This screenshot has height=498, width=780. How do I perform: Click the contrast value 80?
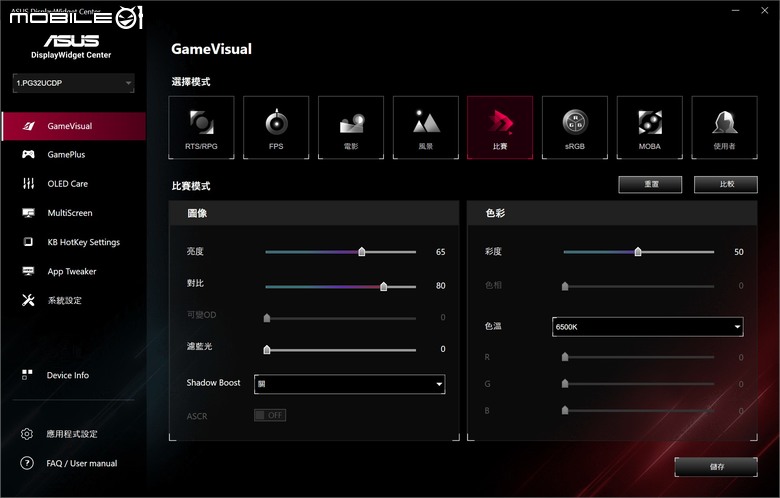[x=440, y=286]
